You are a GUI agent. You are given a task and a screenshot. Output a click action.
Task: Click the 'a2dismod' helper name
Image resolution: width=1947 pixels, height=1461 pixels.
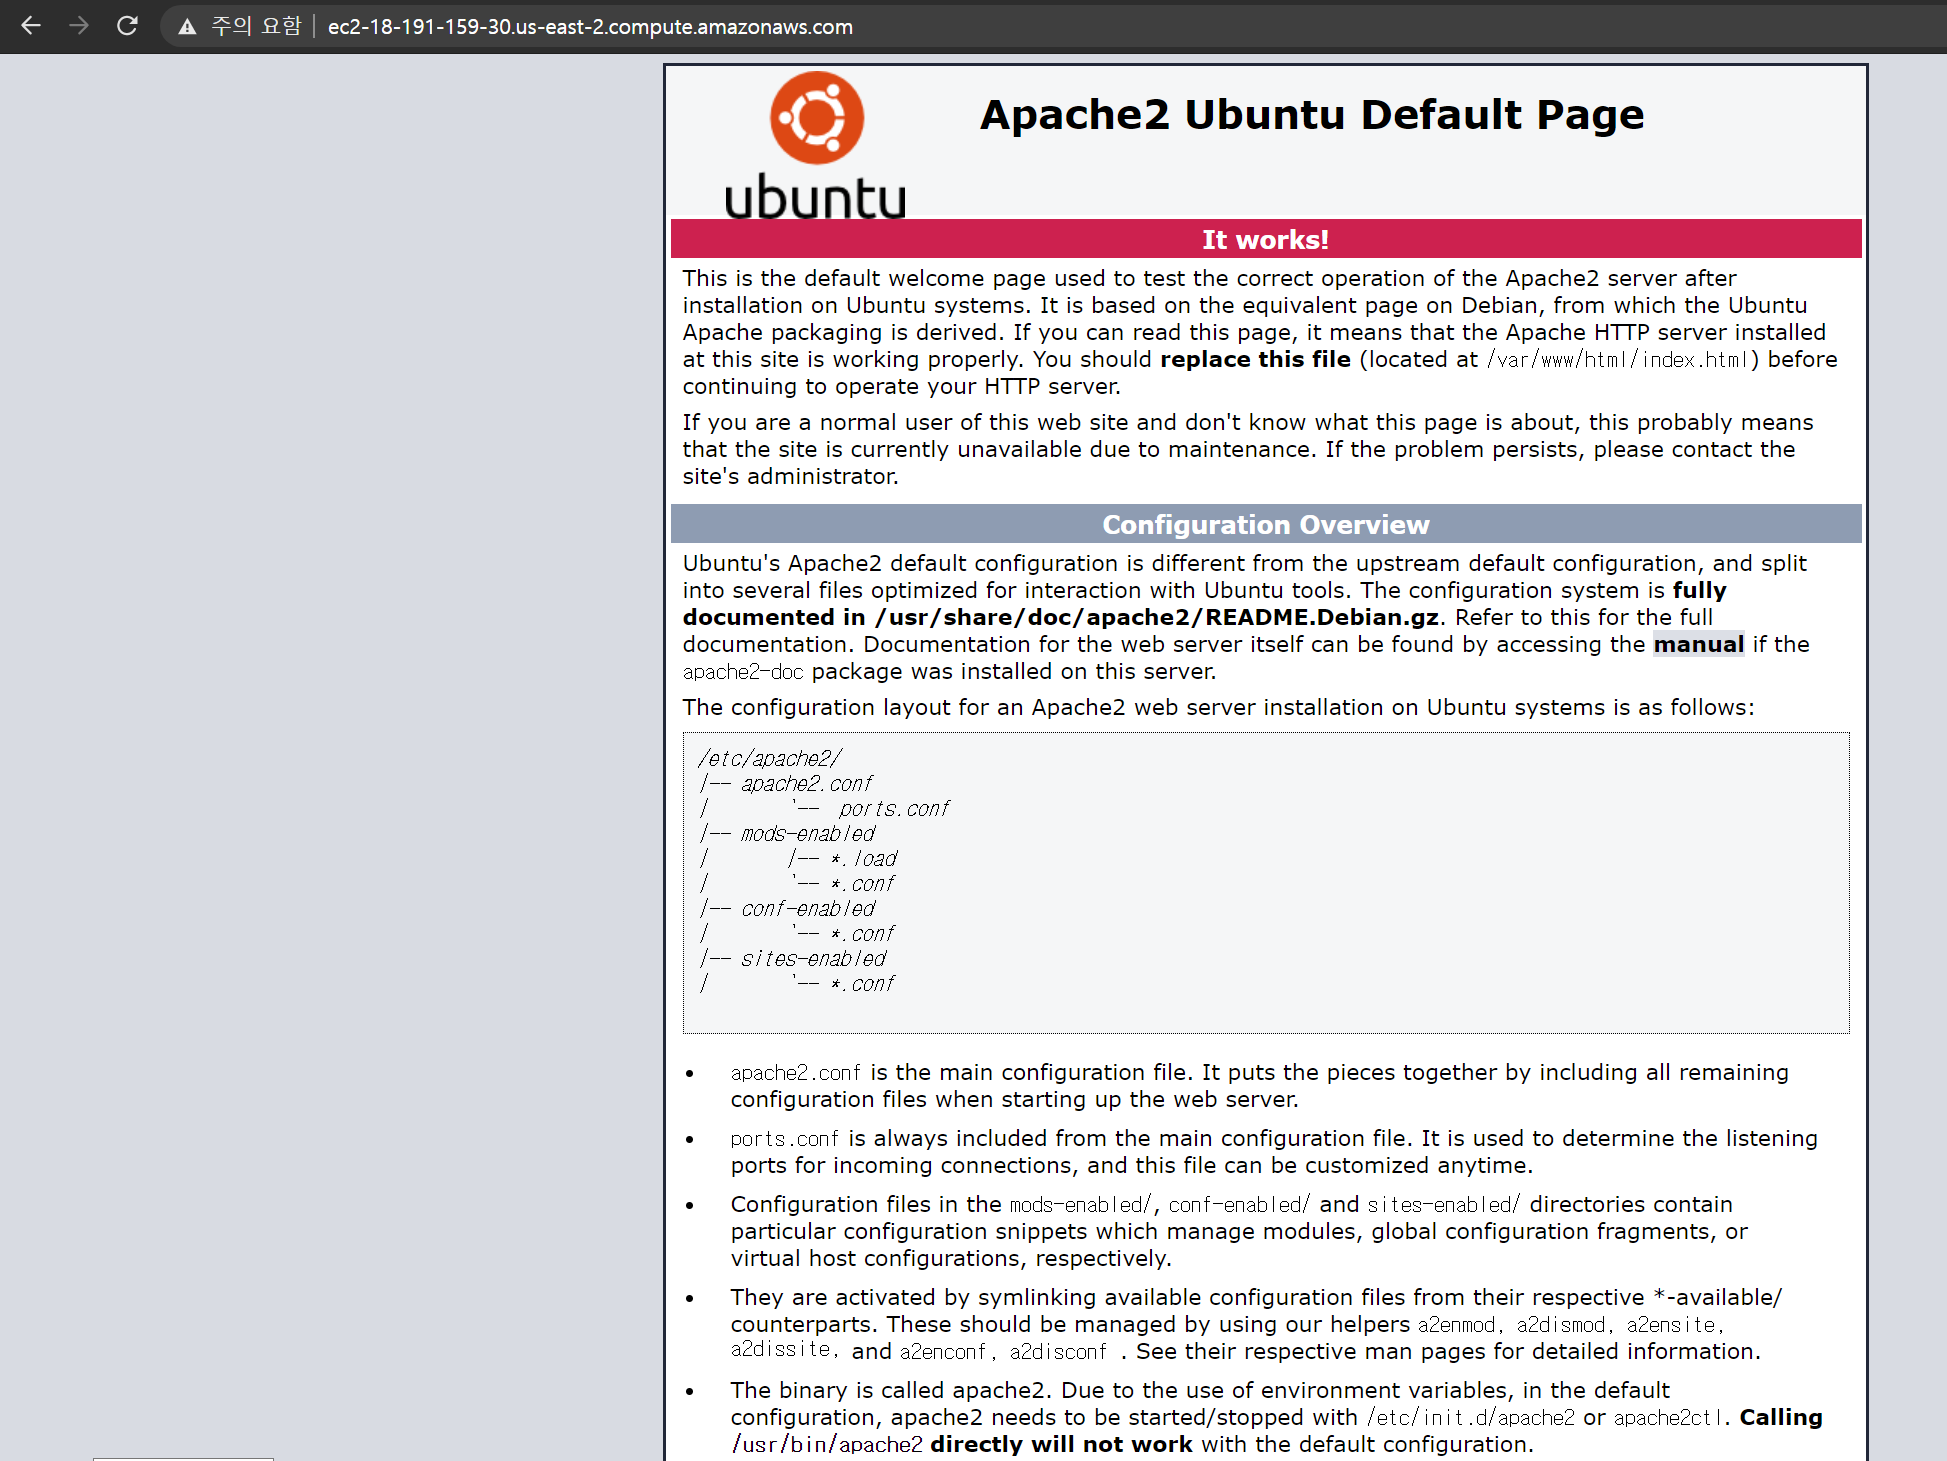coord(1561,1325)
